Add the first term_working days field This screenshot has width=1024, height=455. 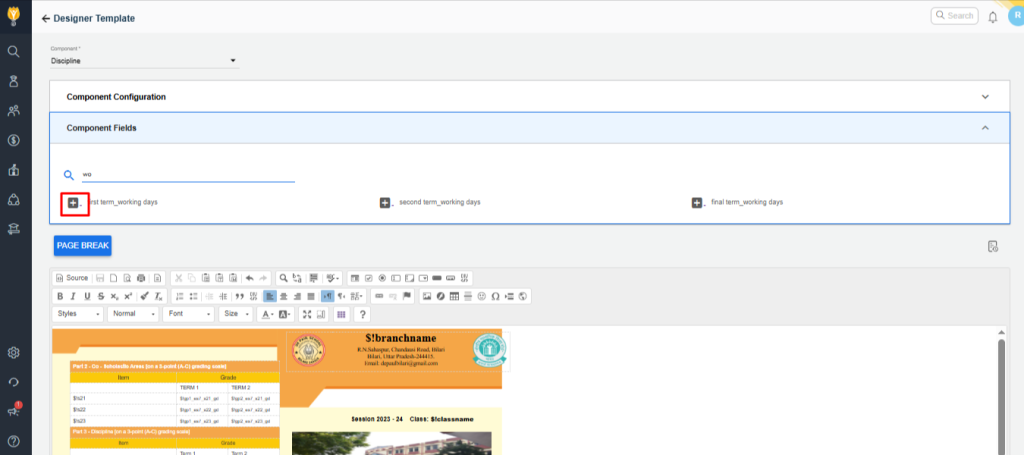[x=74, y=203]
